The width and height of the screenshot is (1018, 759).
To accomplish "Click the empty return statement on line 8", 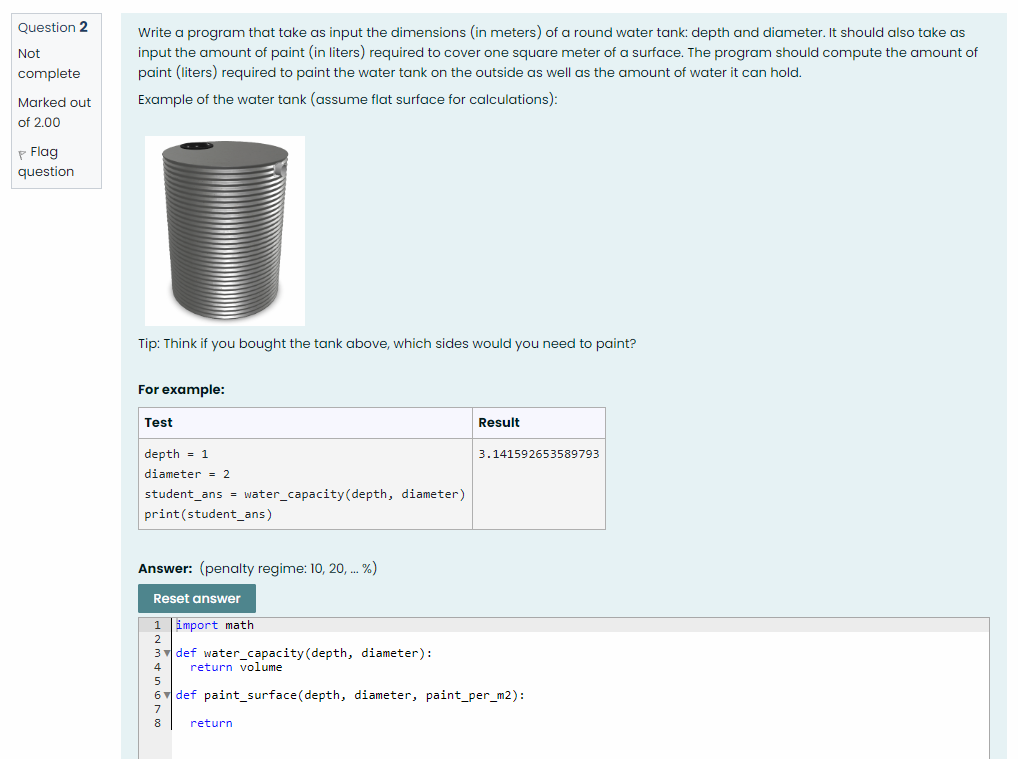I will tap(212, 722).
